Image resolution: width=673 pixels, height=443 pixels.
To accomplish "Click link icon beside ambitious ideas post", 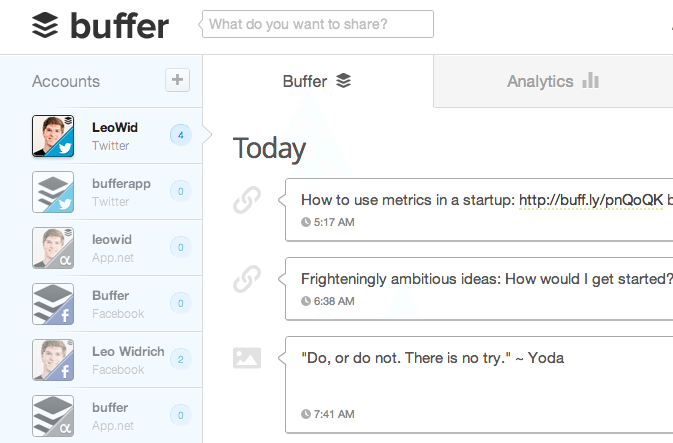I will pos(246,281).
